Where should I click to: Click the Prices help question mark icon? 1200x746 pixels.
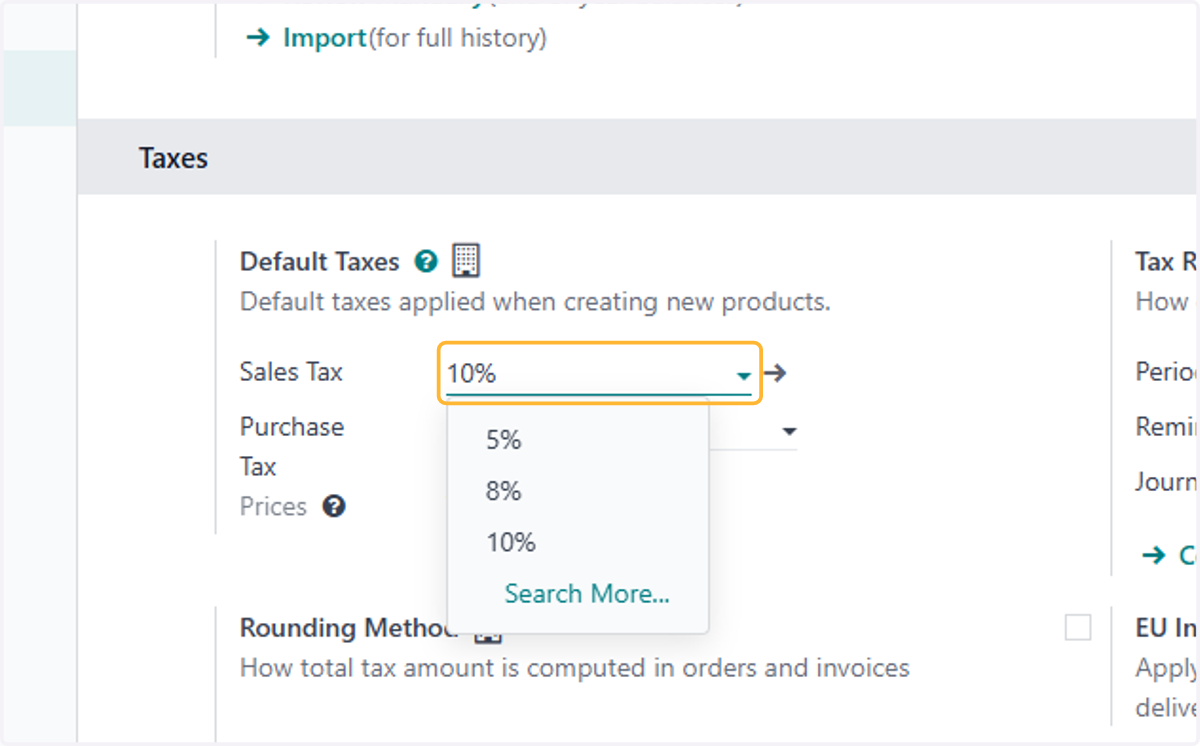[x=334, y=506]
